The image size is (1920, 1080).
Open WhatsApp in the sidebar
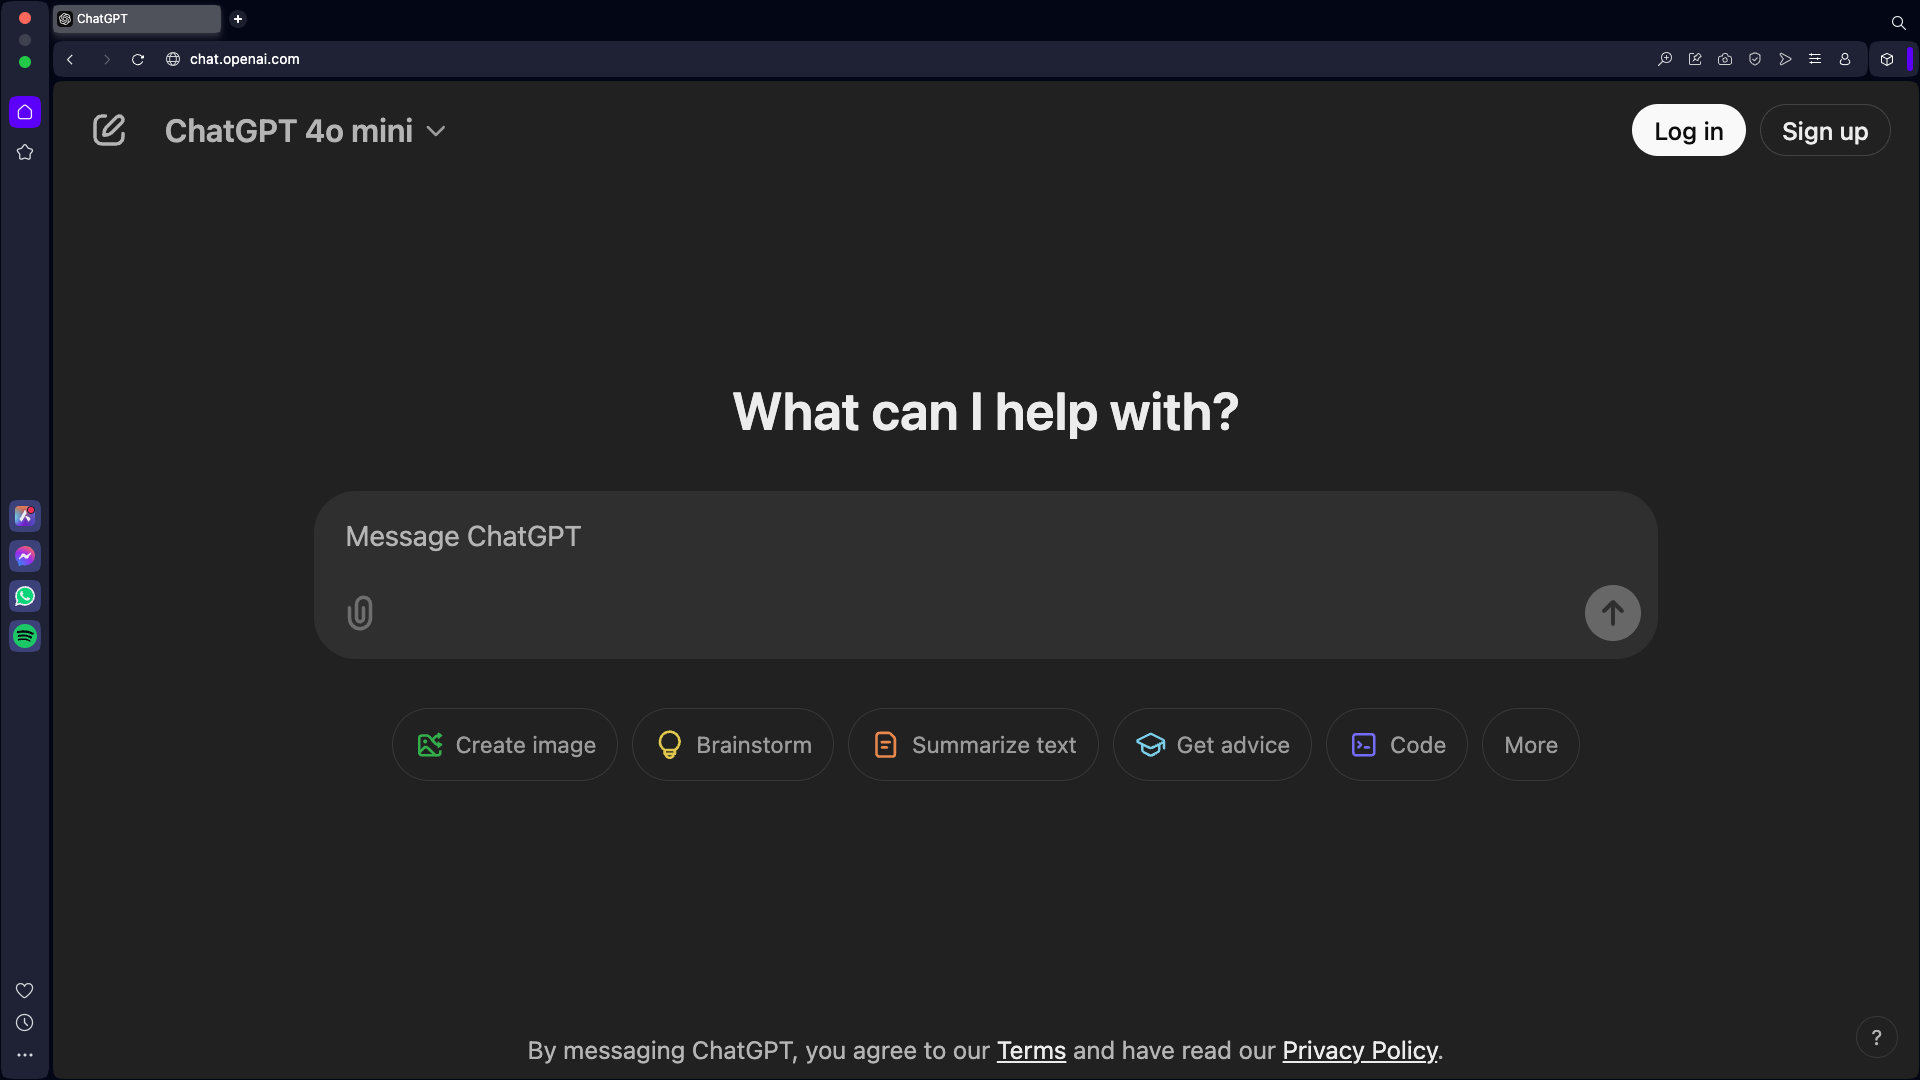coord(25,596)
